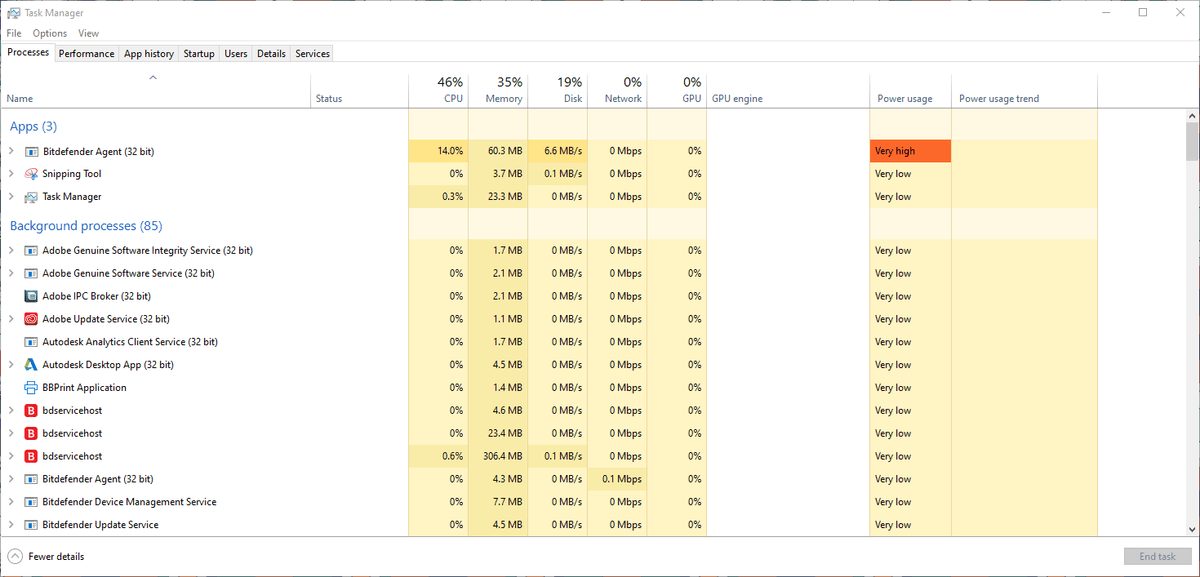
Task: Click the Autodesk Desktop App icon
Action: pos(31,365)
